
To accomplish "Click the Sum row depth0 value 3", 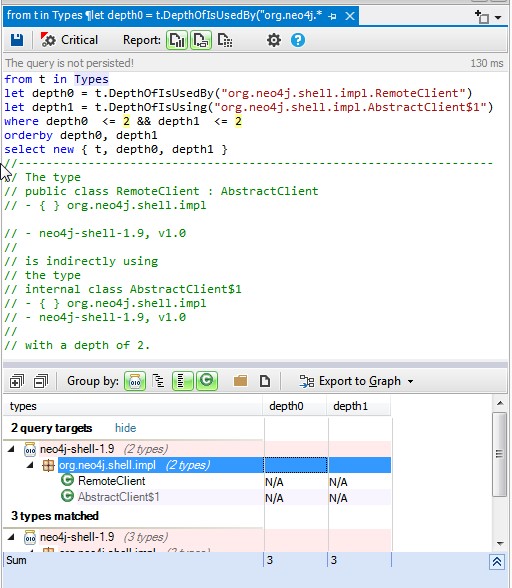I will [270, 560].
